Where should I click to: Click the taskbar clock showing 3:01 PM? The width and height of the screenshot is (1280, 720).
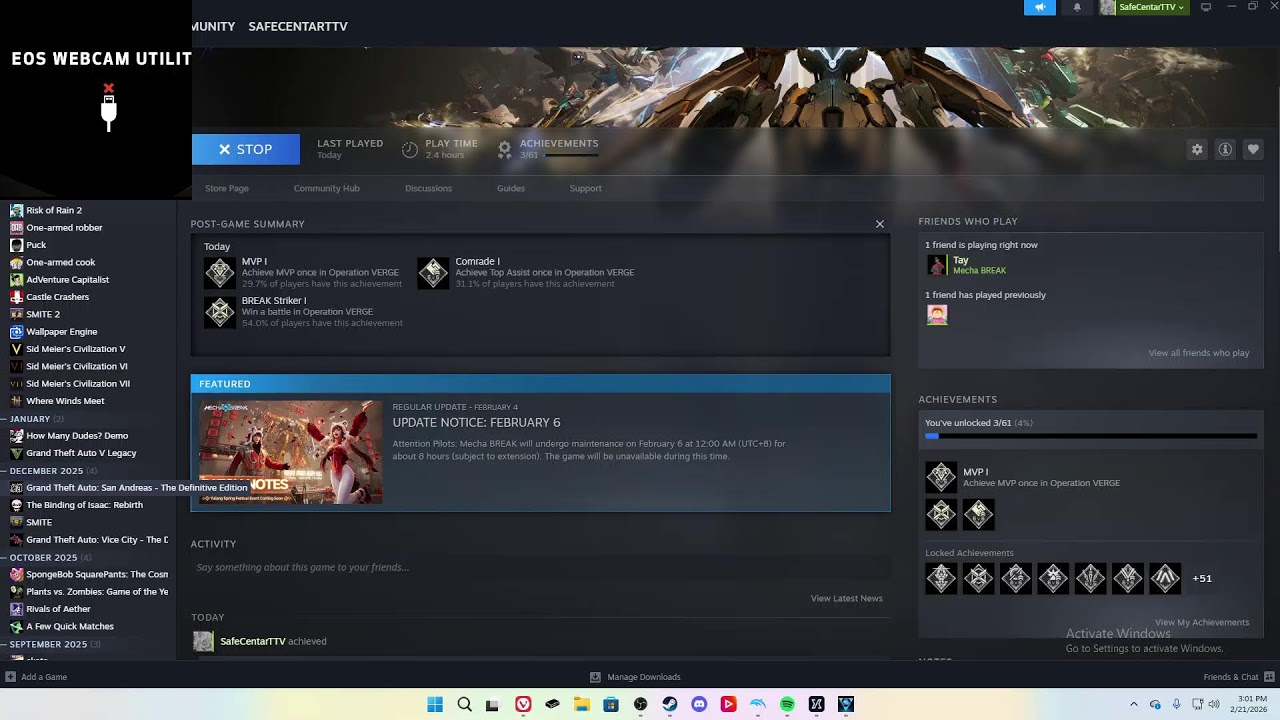[x=1251, y=704]
